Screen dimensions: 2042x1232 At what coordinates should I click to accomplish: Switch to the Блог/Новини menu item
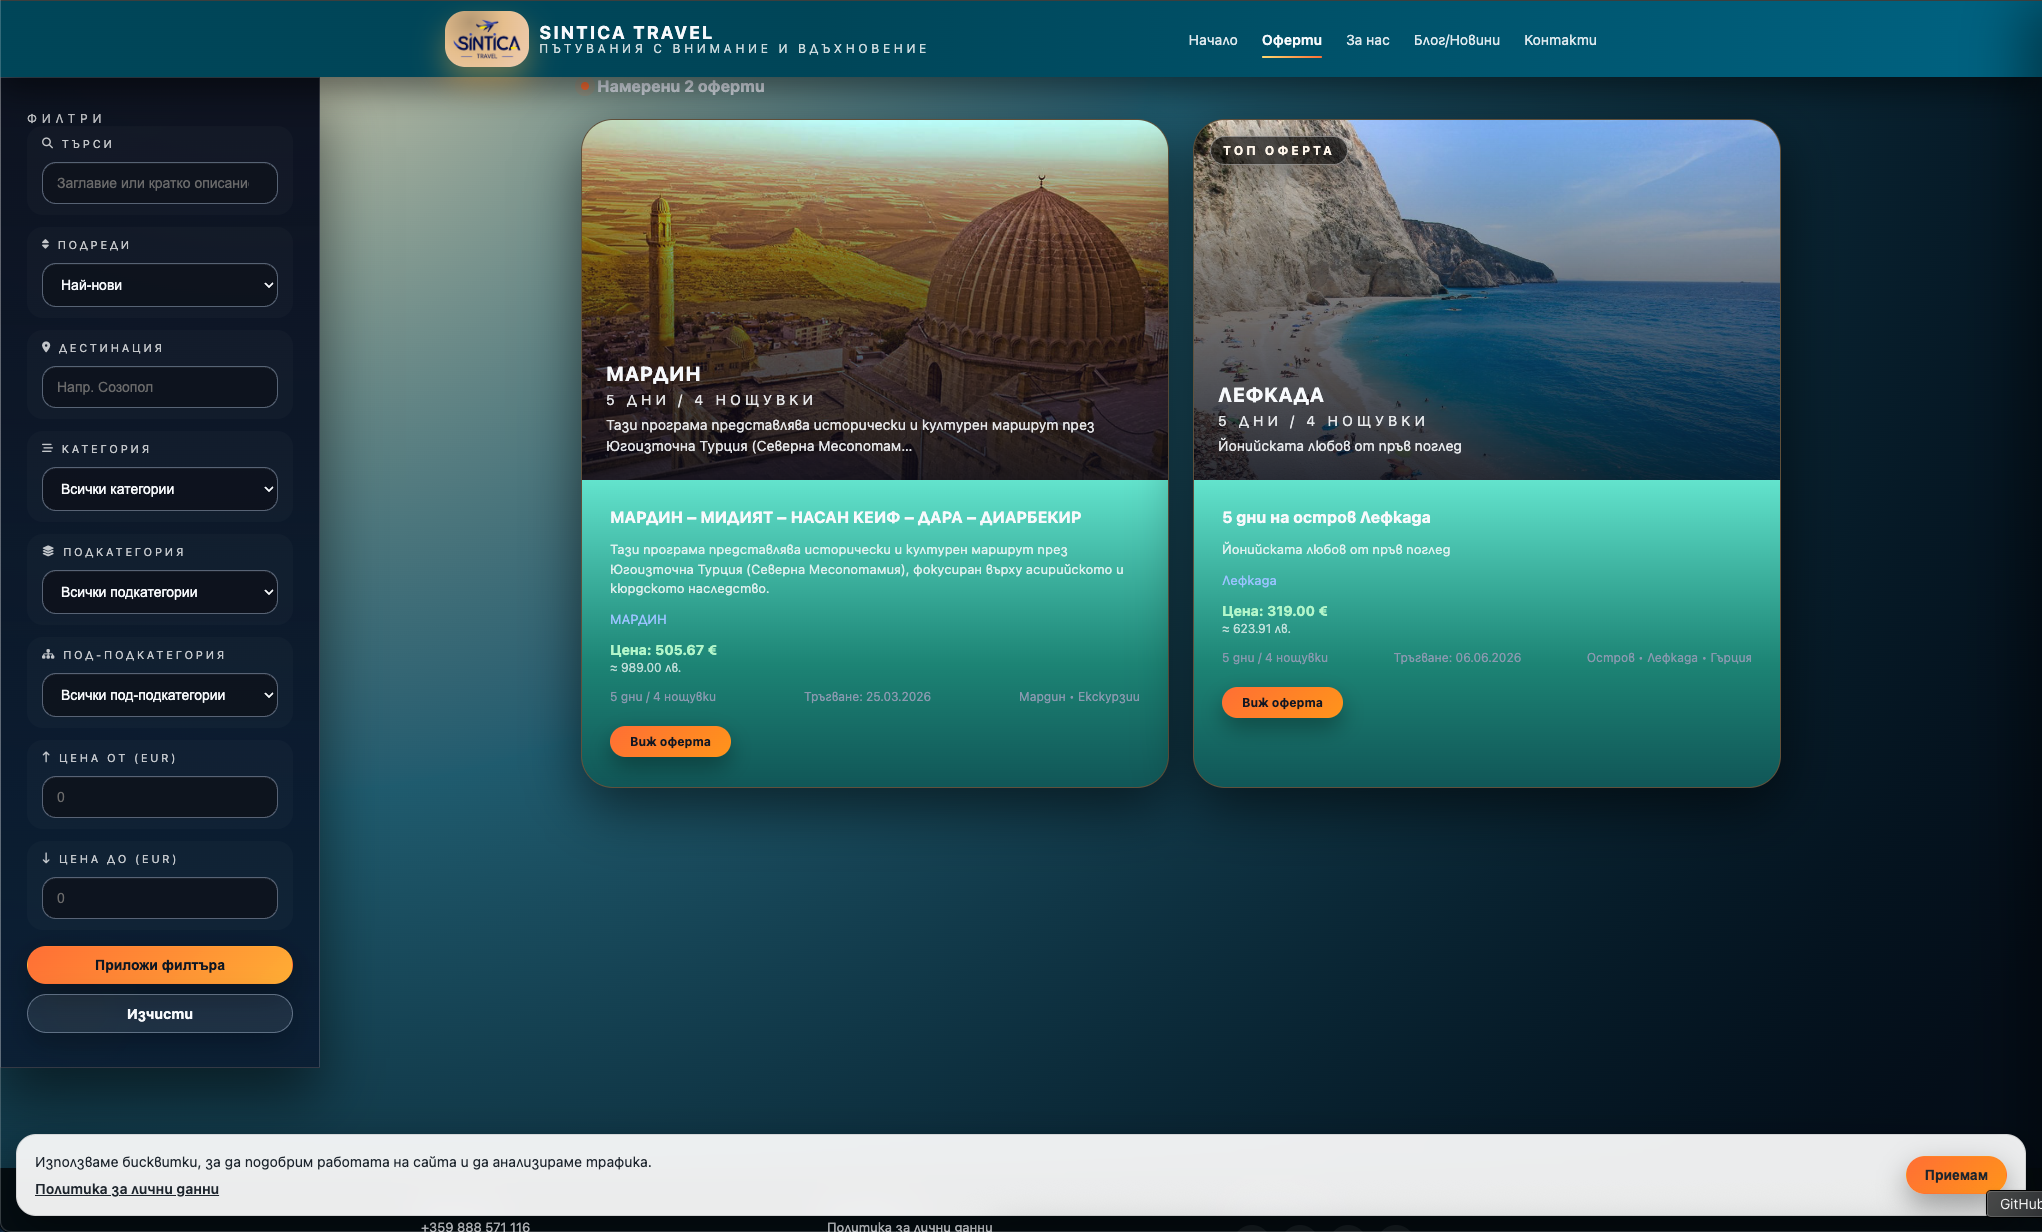(1456, 40)
